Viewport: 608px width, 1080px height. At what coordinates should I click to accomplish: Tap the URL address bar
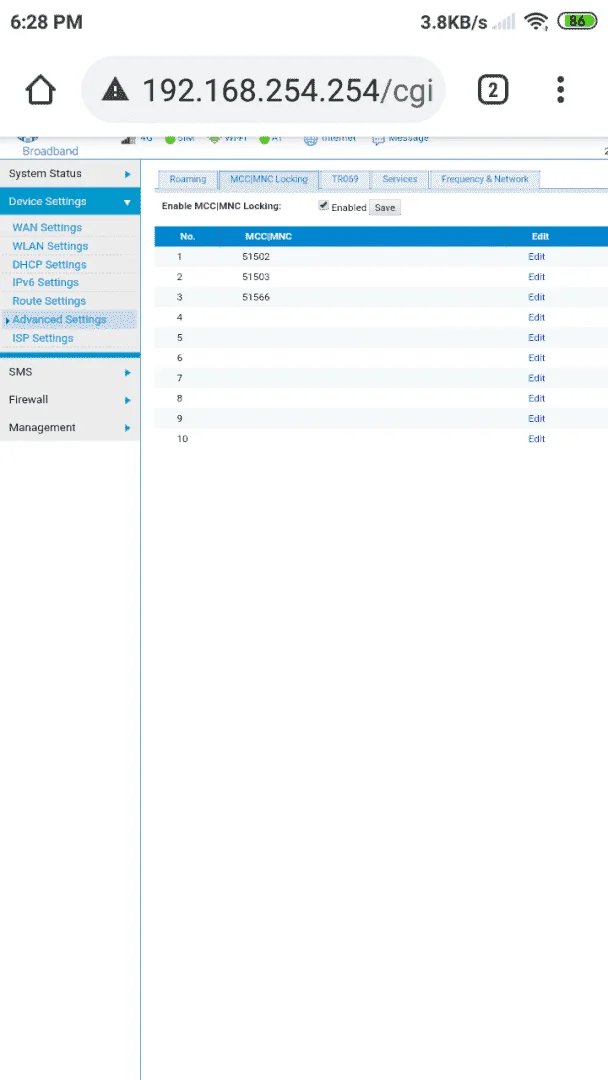click(264, 90)
